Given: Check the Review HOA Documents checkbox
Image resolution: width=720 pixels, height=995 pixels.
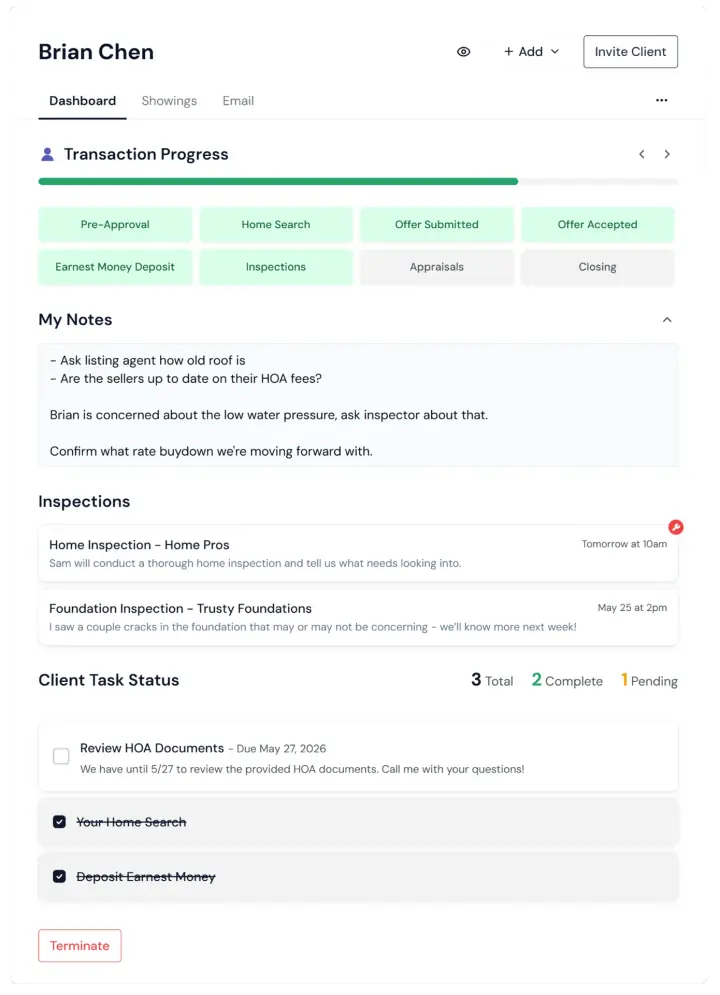Looking at the screenshot, I should click(x=61, y=756).
